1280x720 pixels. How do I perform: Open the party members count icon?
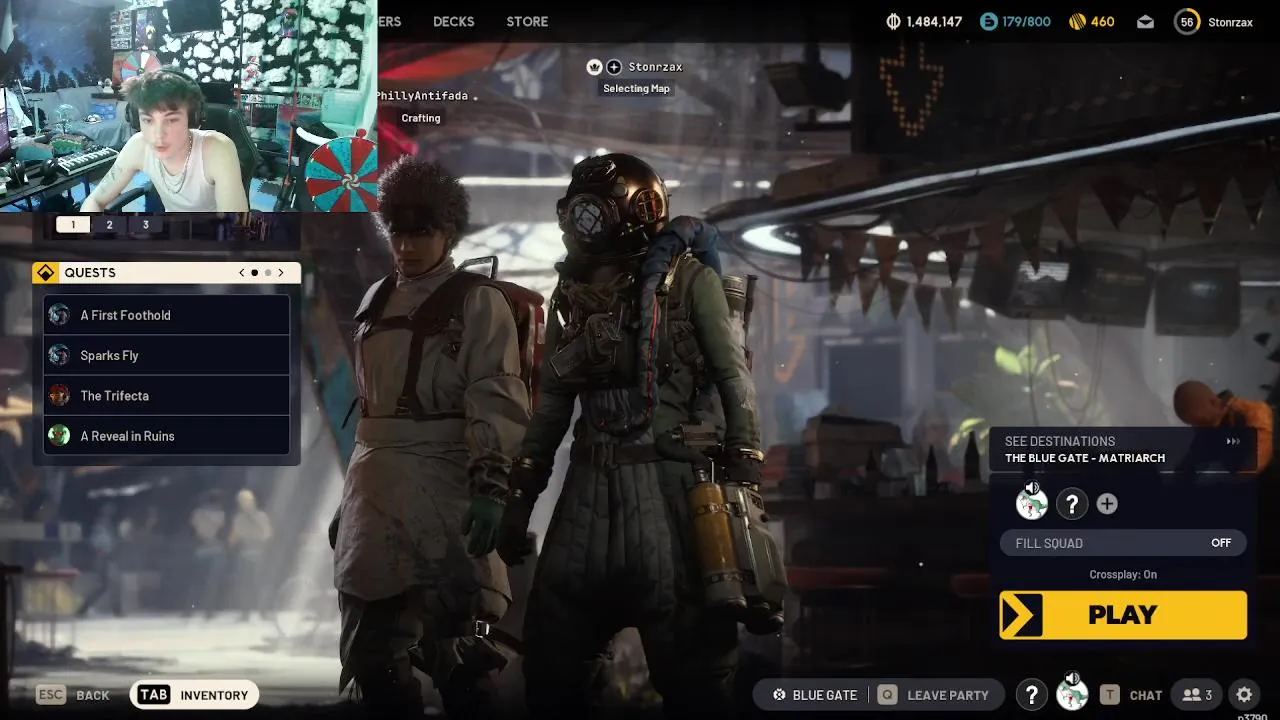pyautogui.click(x=1197, y=695)
